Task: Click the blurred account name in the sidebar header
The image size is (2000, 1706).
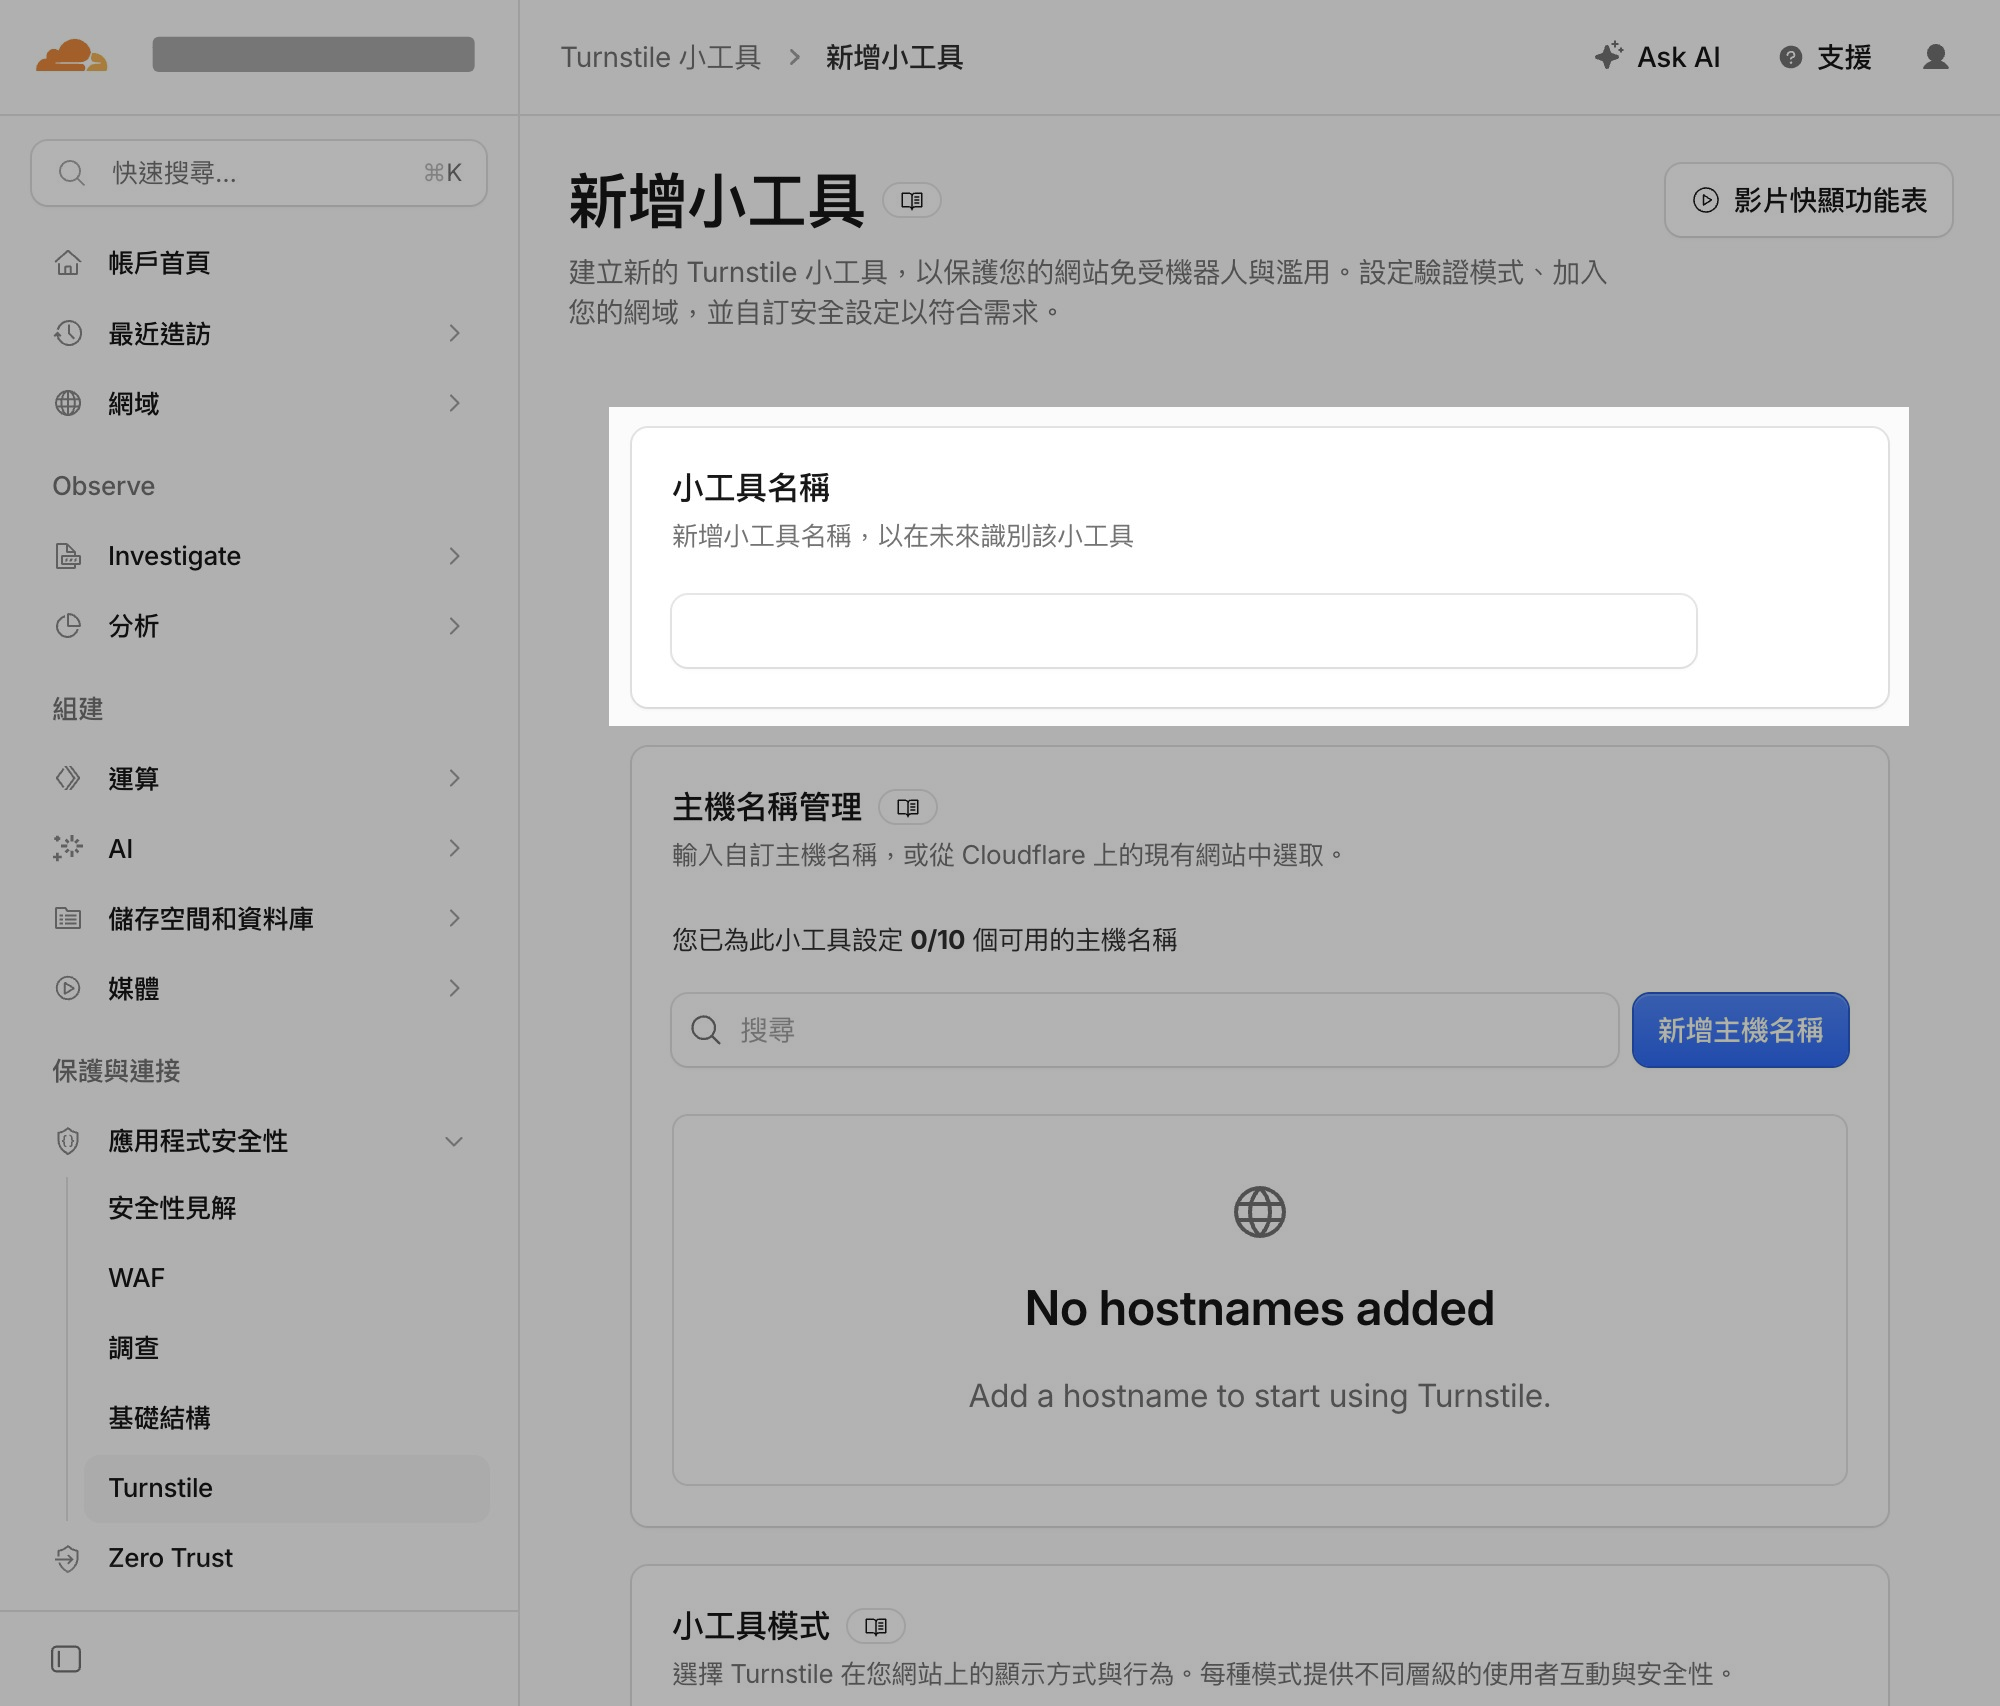Action: pyautogui.click(x=313, y=54)
